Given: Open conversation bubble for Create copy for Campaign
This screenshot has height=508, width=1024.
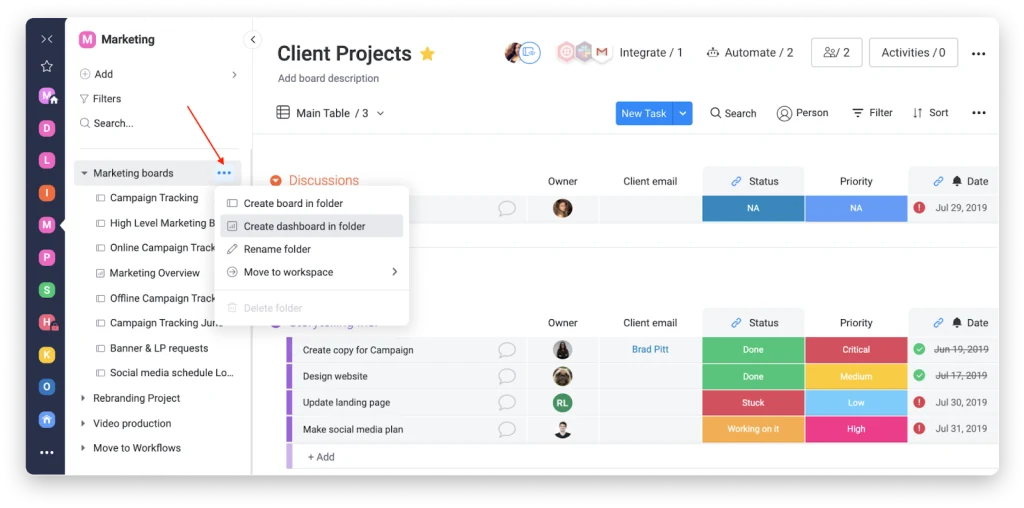Looking at the screenshot, I should coord(507,350).
